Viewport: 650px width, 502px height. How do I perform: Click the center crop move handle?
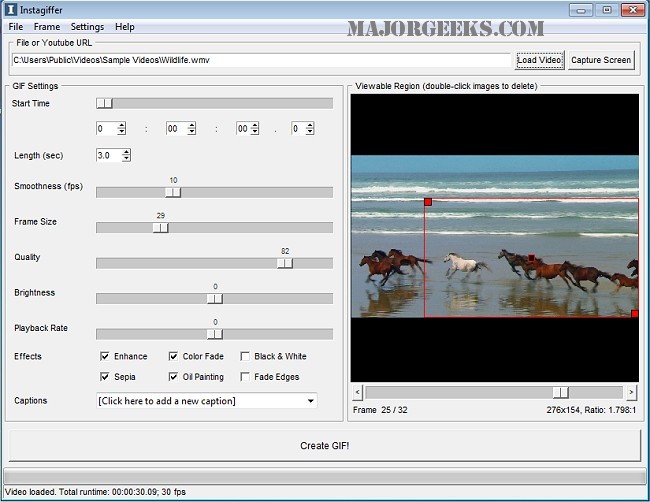pos(531,258)
